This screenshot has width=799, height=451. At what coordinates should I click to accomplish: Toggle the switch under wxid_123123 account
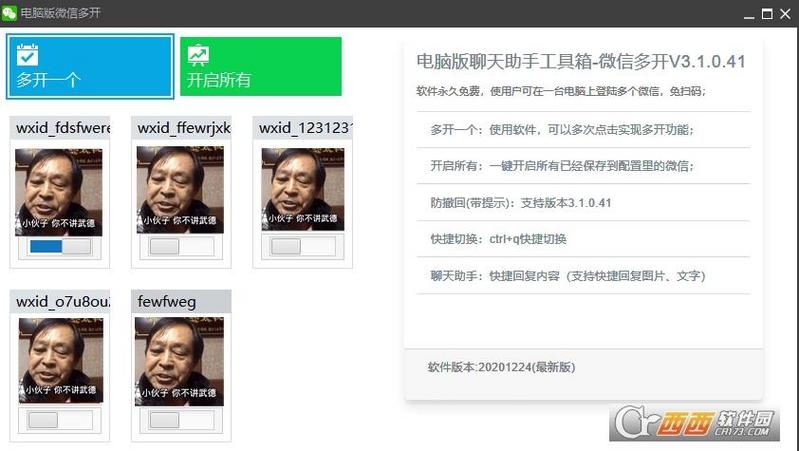(303, 247)
